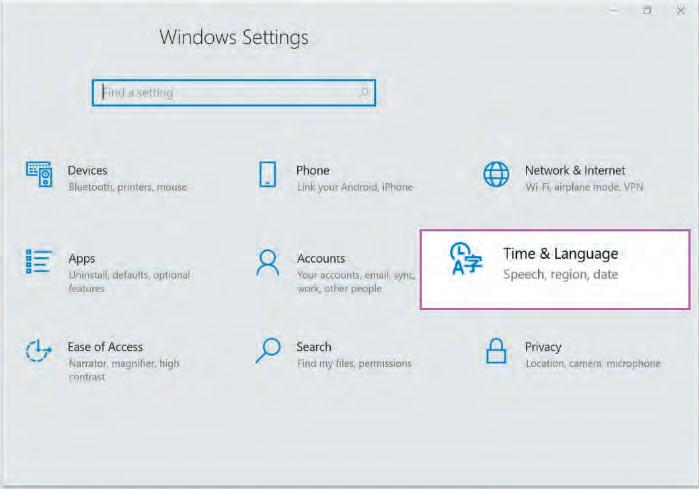Choose the Privacy category title
The width and height of the screenshot is (699, 489).
543,347
